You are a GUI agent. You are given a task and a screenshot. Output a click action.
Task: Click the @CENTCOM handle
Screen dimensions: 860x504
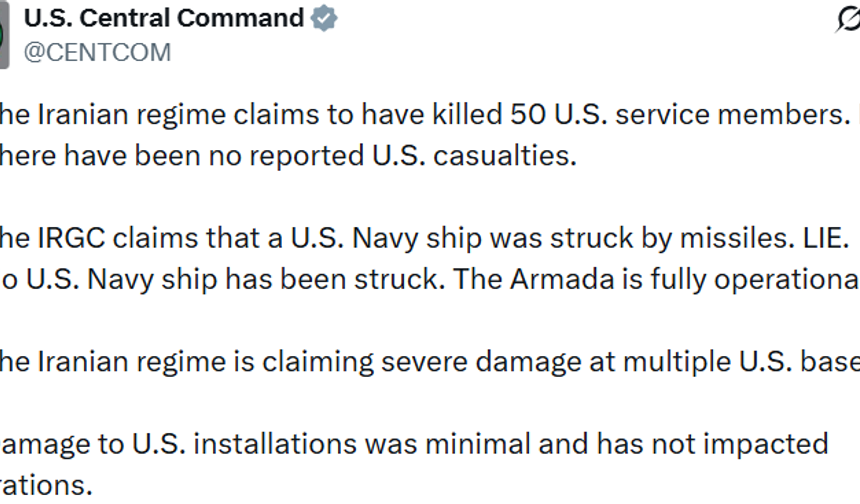pyautogui.click(x=97, y=52)
